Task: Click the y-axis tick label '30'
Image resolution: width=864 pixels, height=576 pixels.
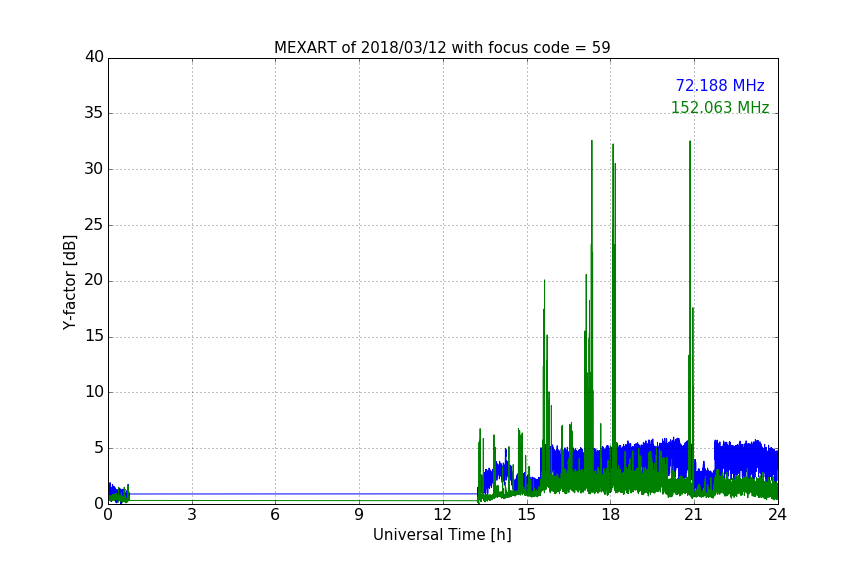Action: pos(94,169)
